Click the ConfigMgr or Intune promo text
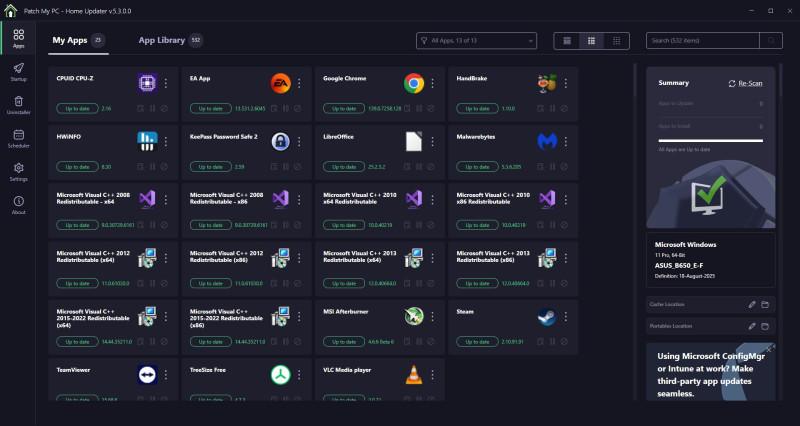 [711, 375]
